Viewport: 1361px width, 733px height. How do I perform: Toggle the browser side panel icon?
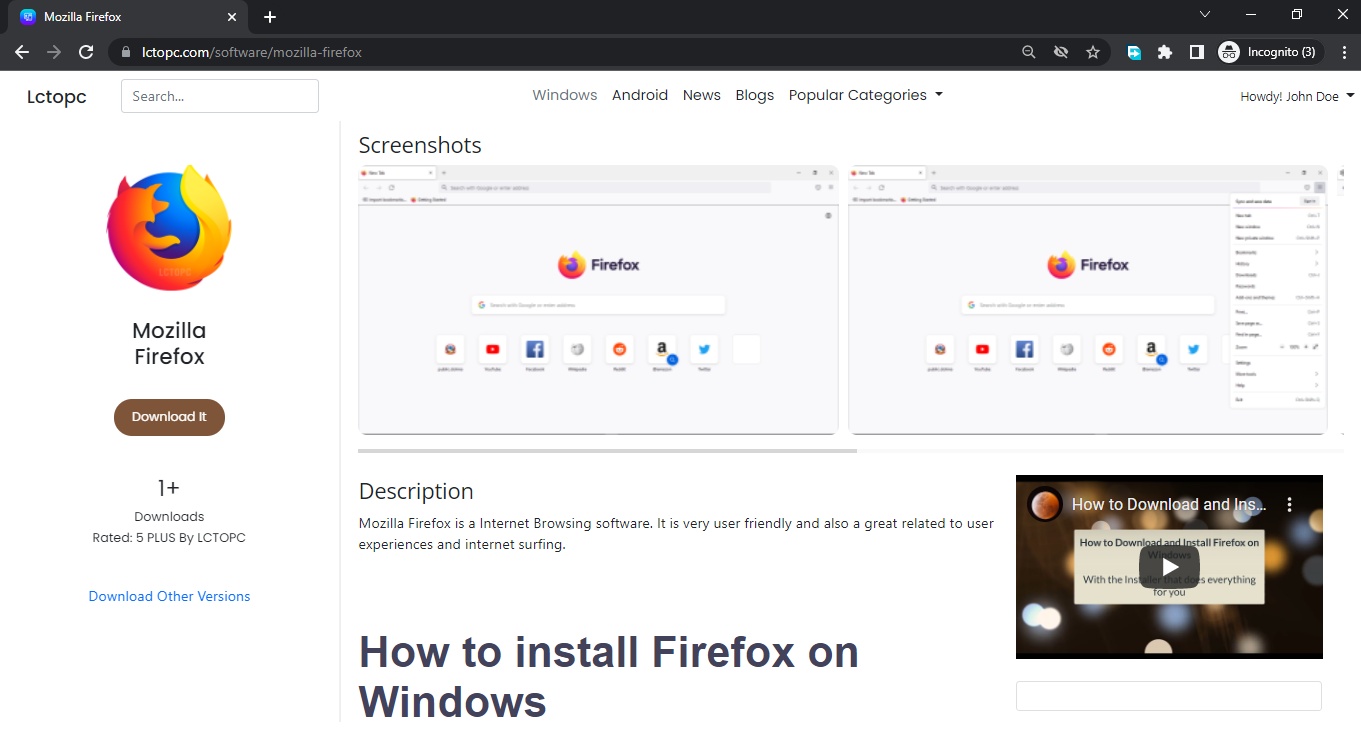[1196, 52]
